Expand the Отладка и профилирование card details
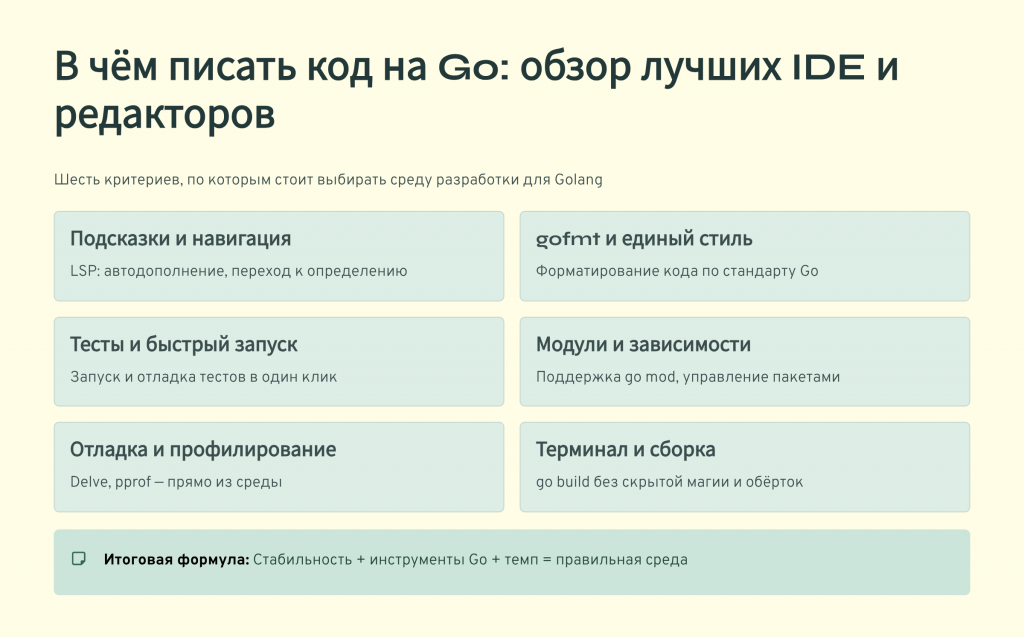This screenshot has height=637, width=1024. click(x=278, y=466)
